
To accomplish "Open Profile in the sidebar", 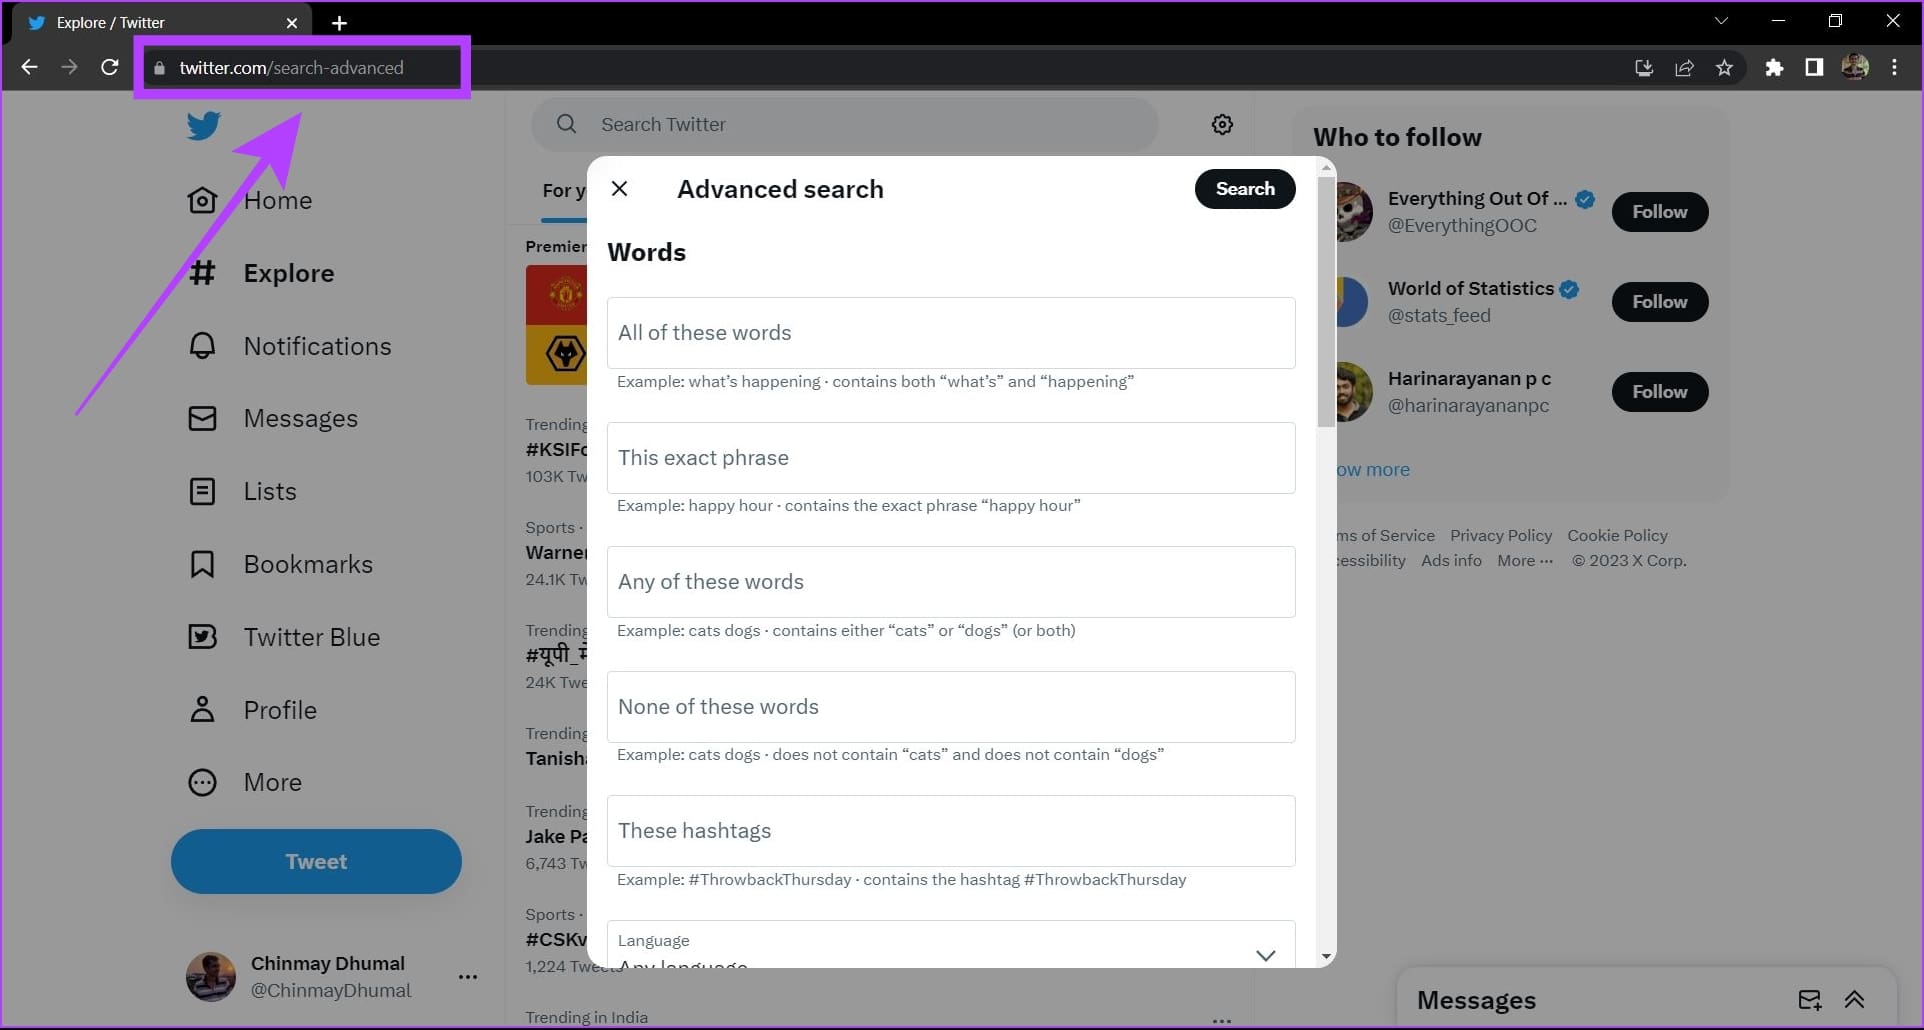I will pos(252,710).
